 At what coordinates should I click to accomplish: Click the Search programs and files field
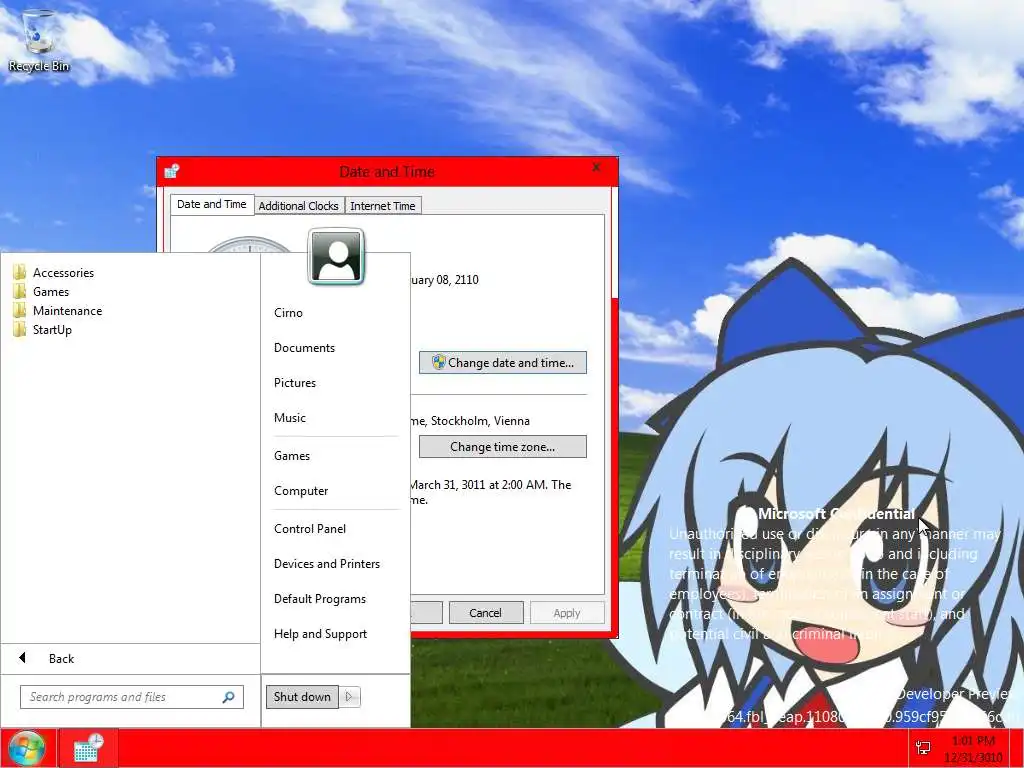coord(131,697)
